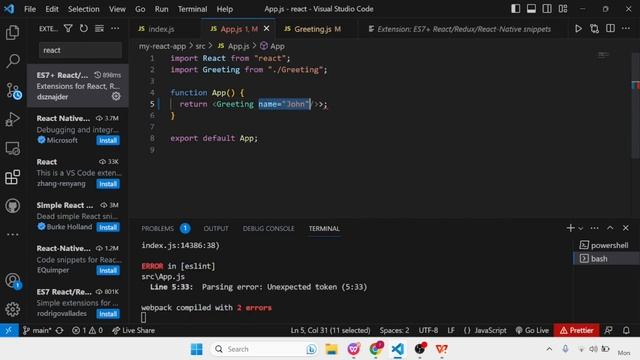Viewport: 640px width, 360px height.
Task: Filter extensions using the funnel icon
Action: point(68,28)
